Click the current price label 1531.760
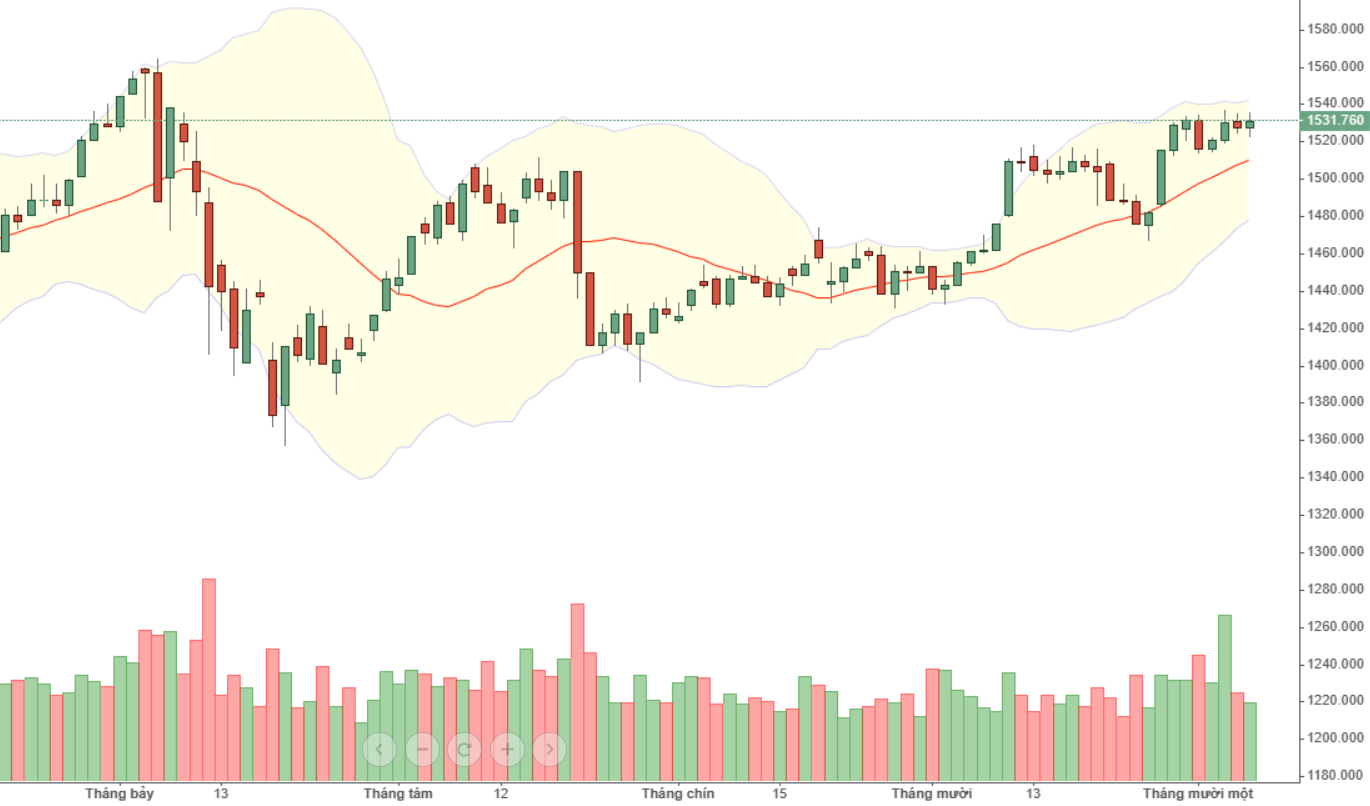The image size is (1370, 806). (1333, 120)
